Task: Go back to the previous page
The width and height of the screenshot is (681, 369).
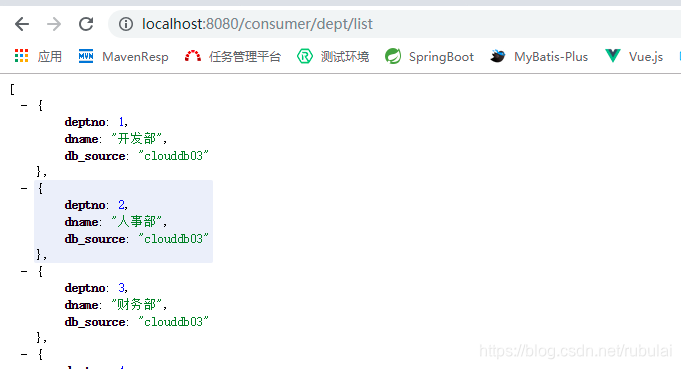Action: coord(22,24)
